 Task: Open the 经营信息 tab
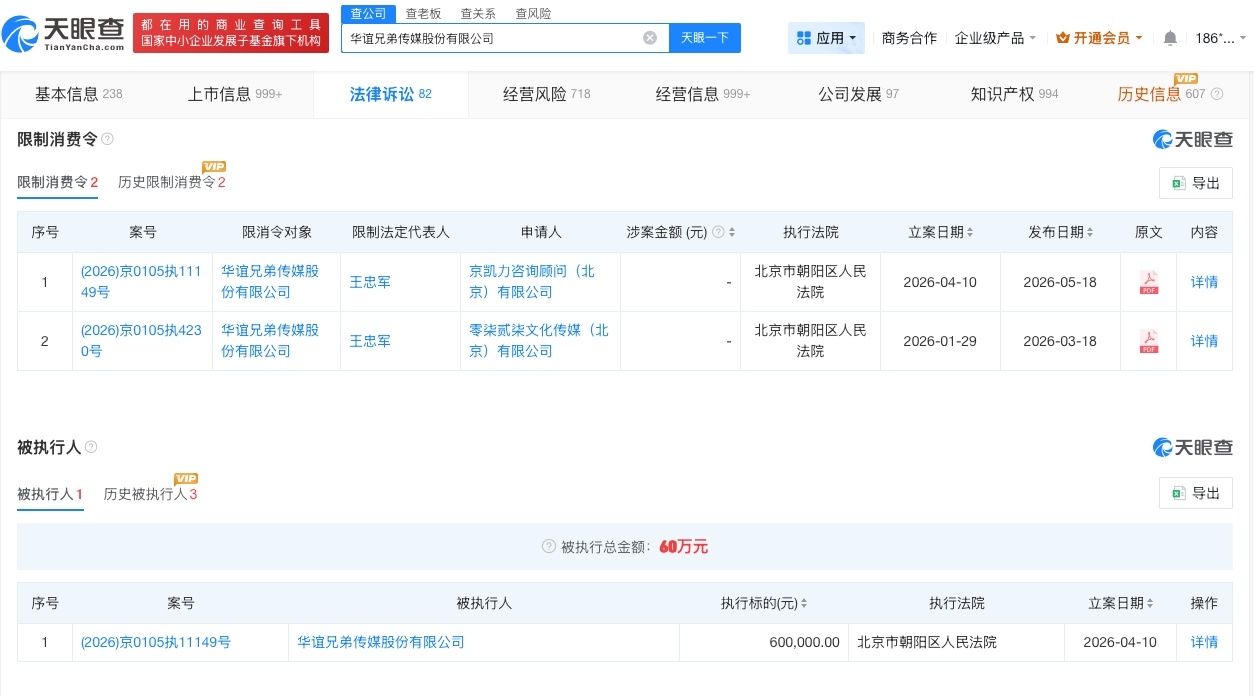click(703, 94)
